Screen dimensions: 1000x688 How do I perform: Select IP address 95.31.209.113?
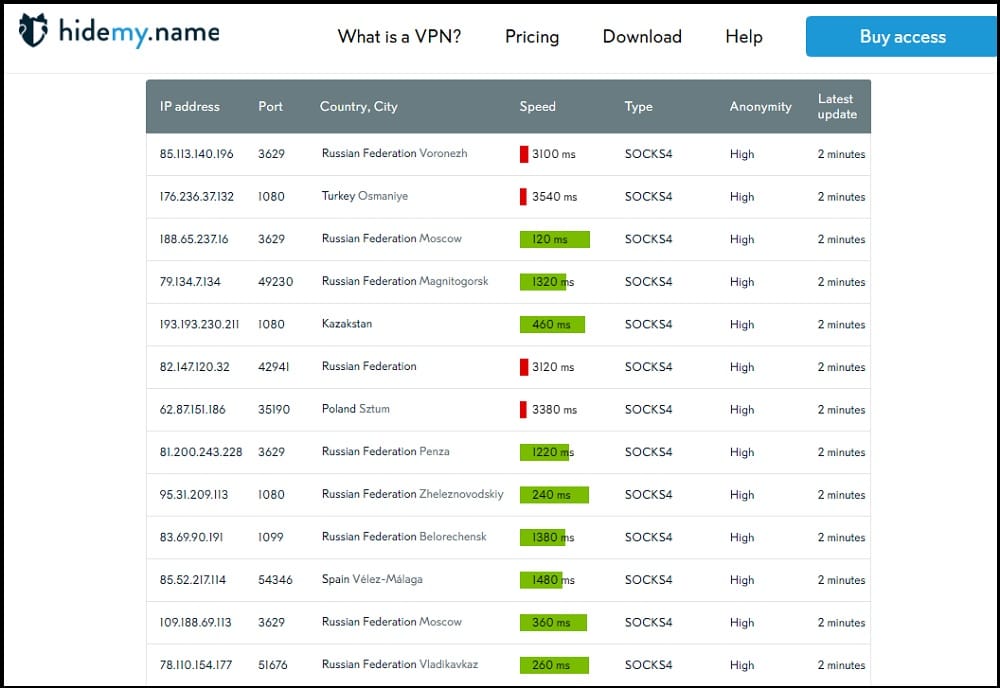coord(194,495)
